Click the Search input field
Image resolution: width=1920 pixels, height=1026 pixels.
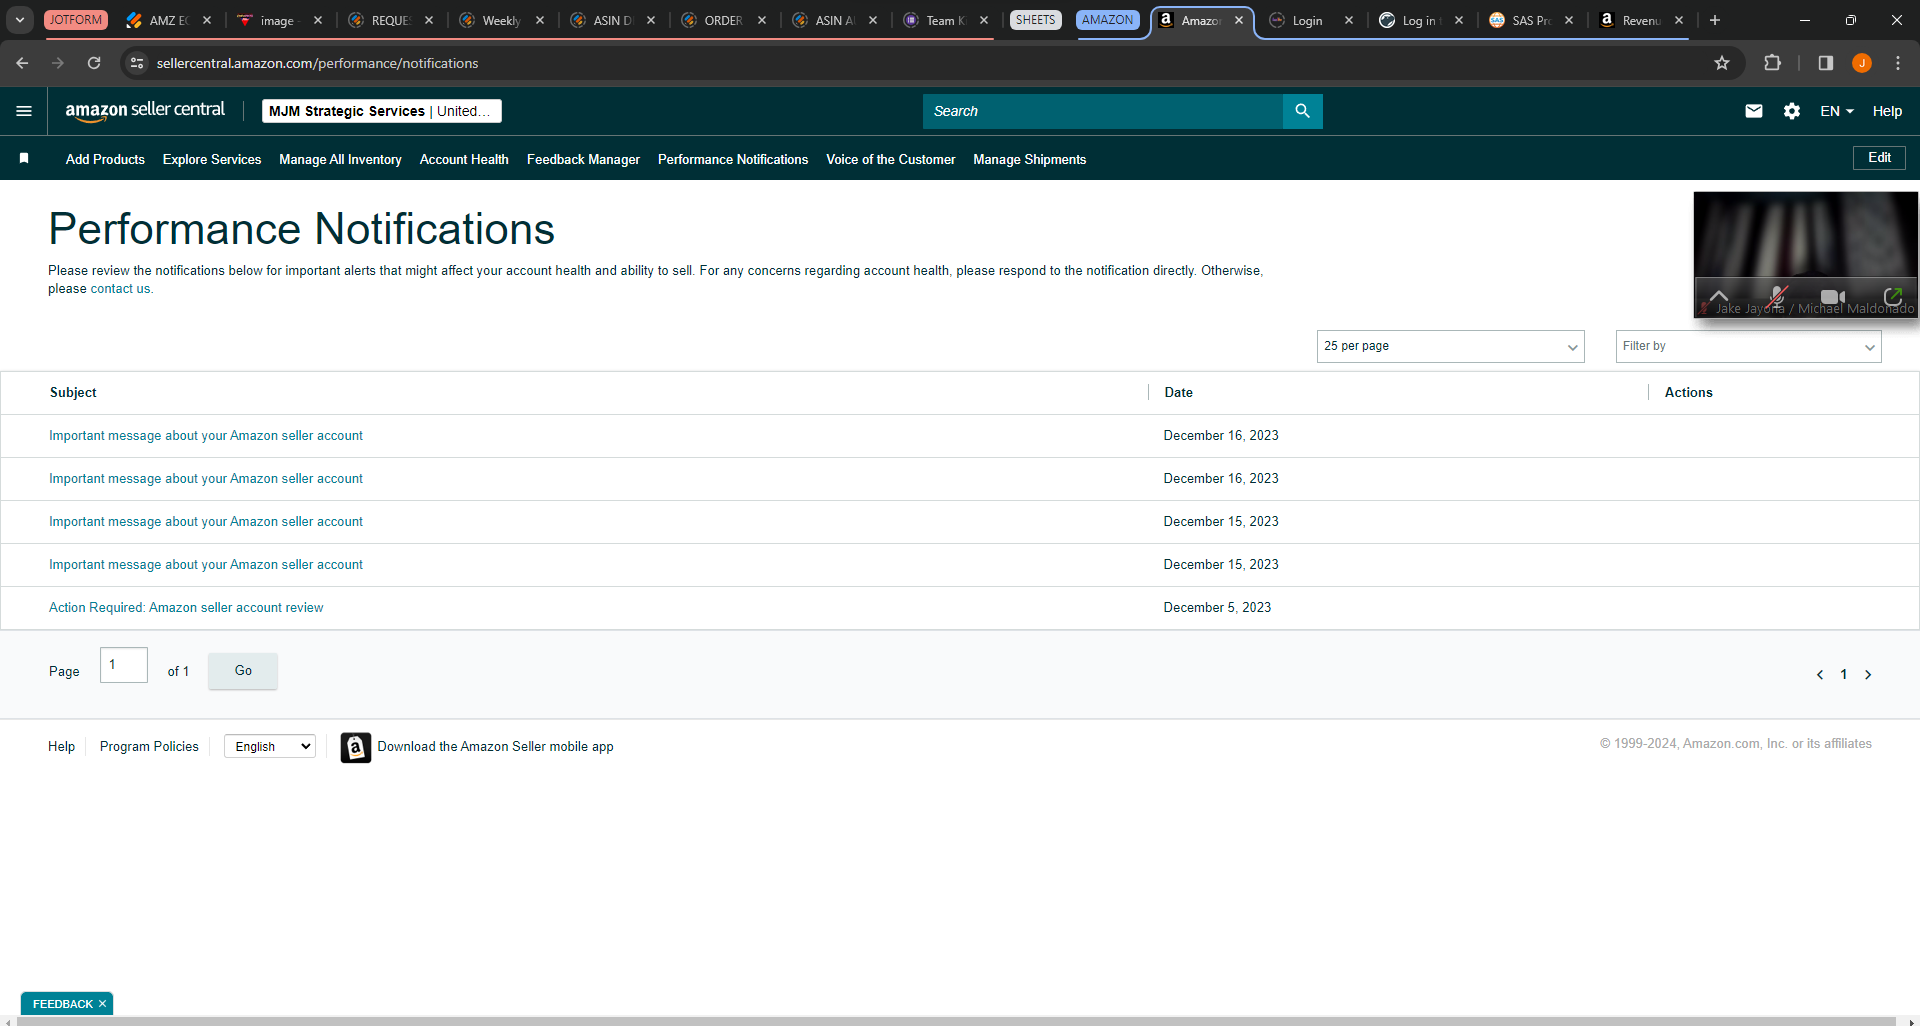click(1102, 111)
